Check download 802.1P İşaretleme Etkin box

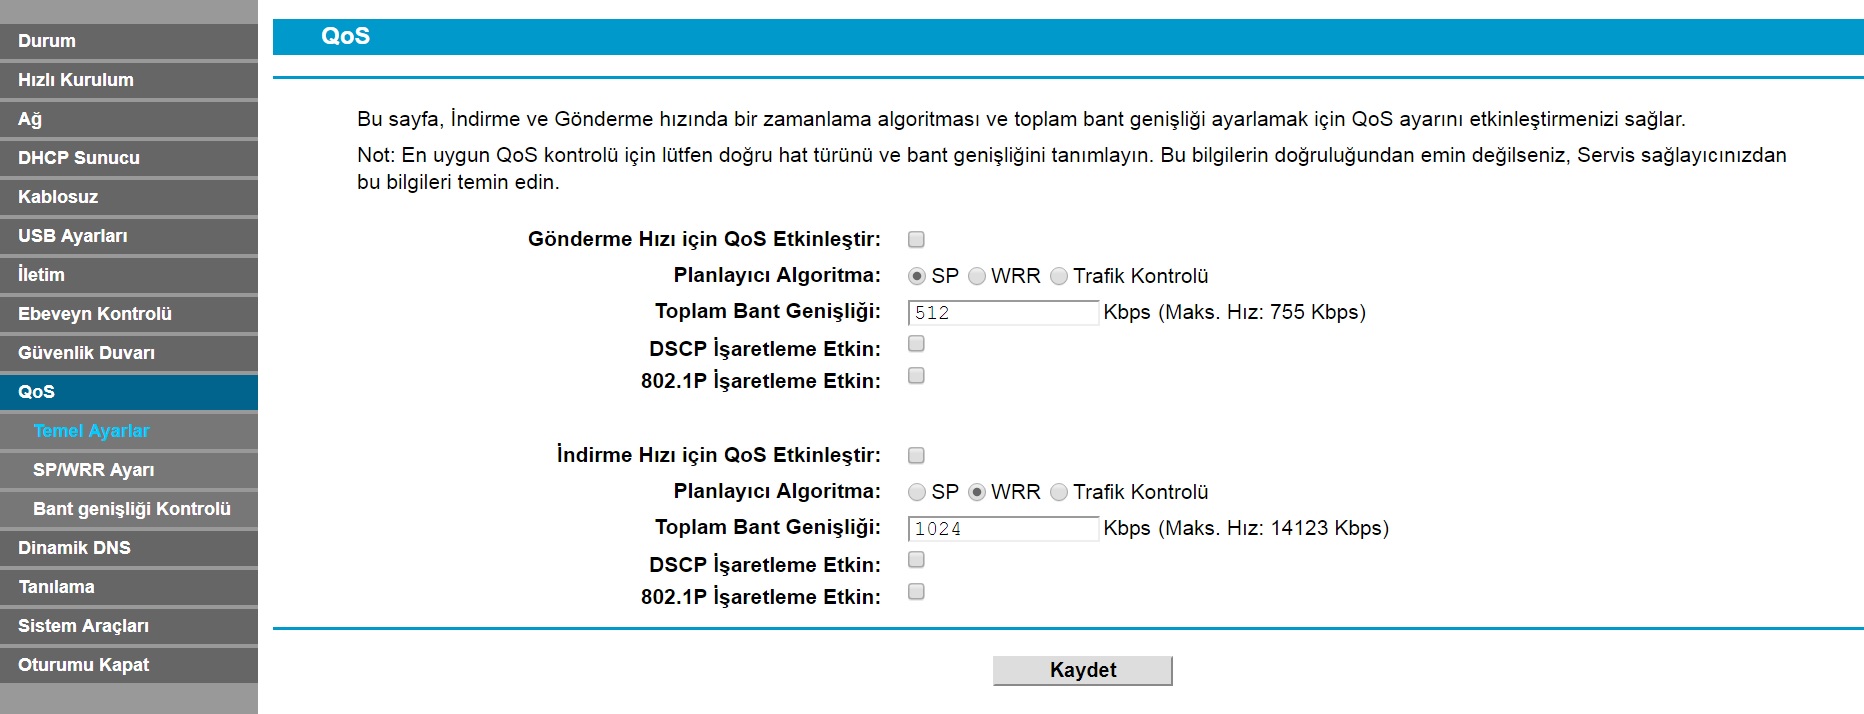tap(916, 592)
